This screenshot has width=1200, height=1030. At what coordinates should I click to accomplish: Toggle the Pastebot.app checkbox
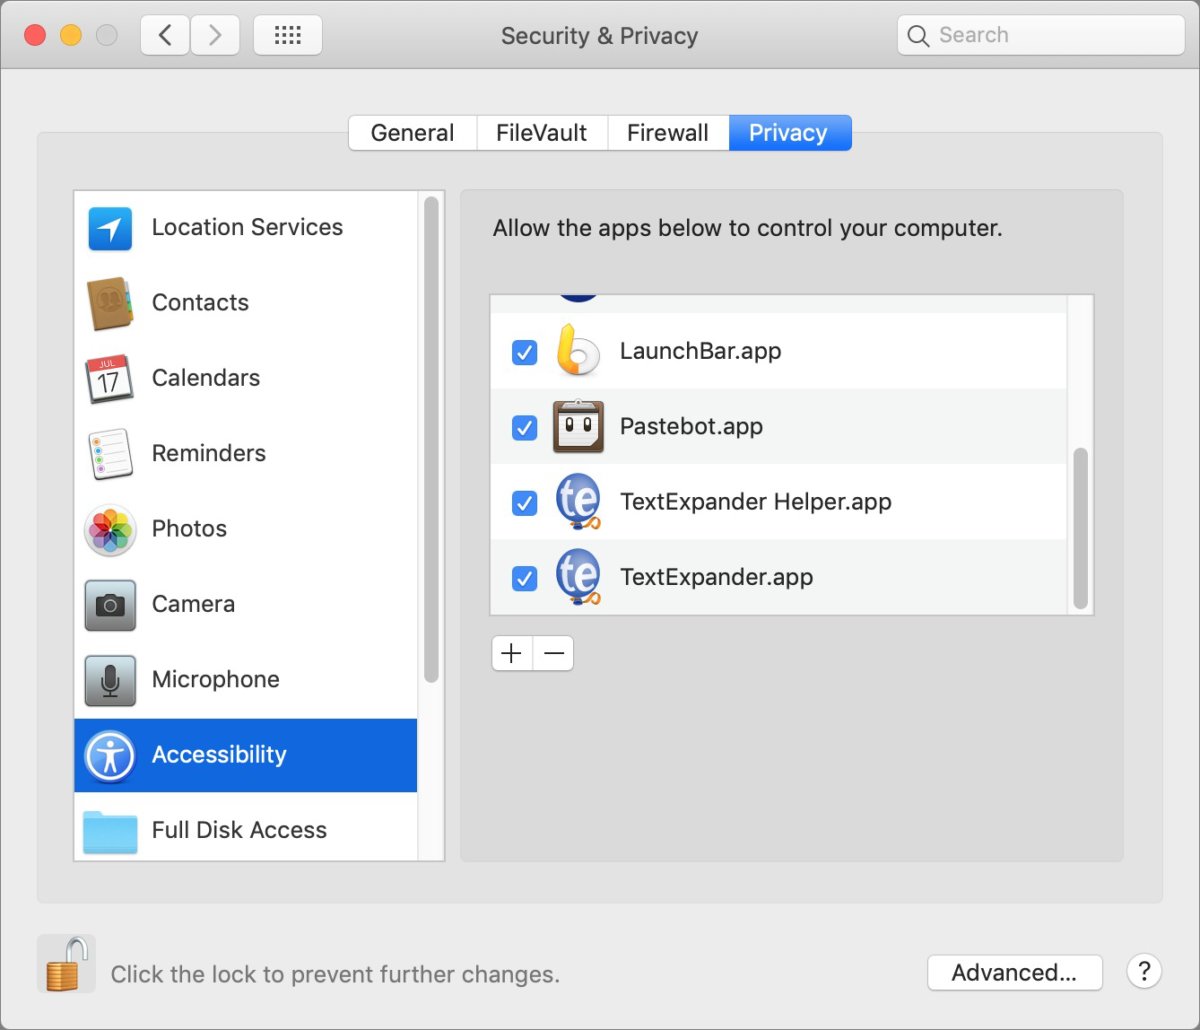(x=524, y=428)
